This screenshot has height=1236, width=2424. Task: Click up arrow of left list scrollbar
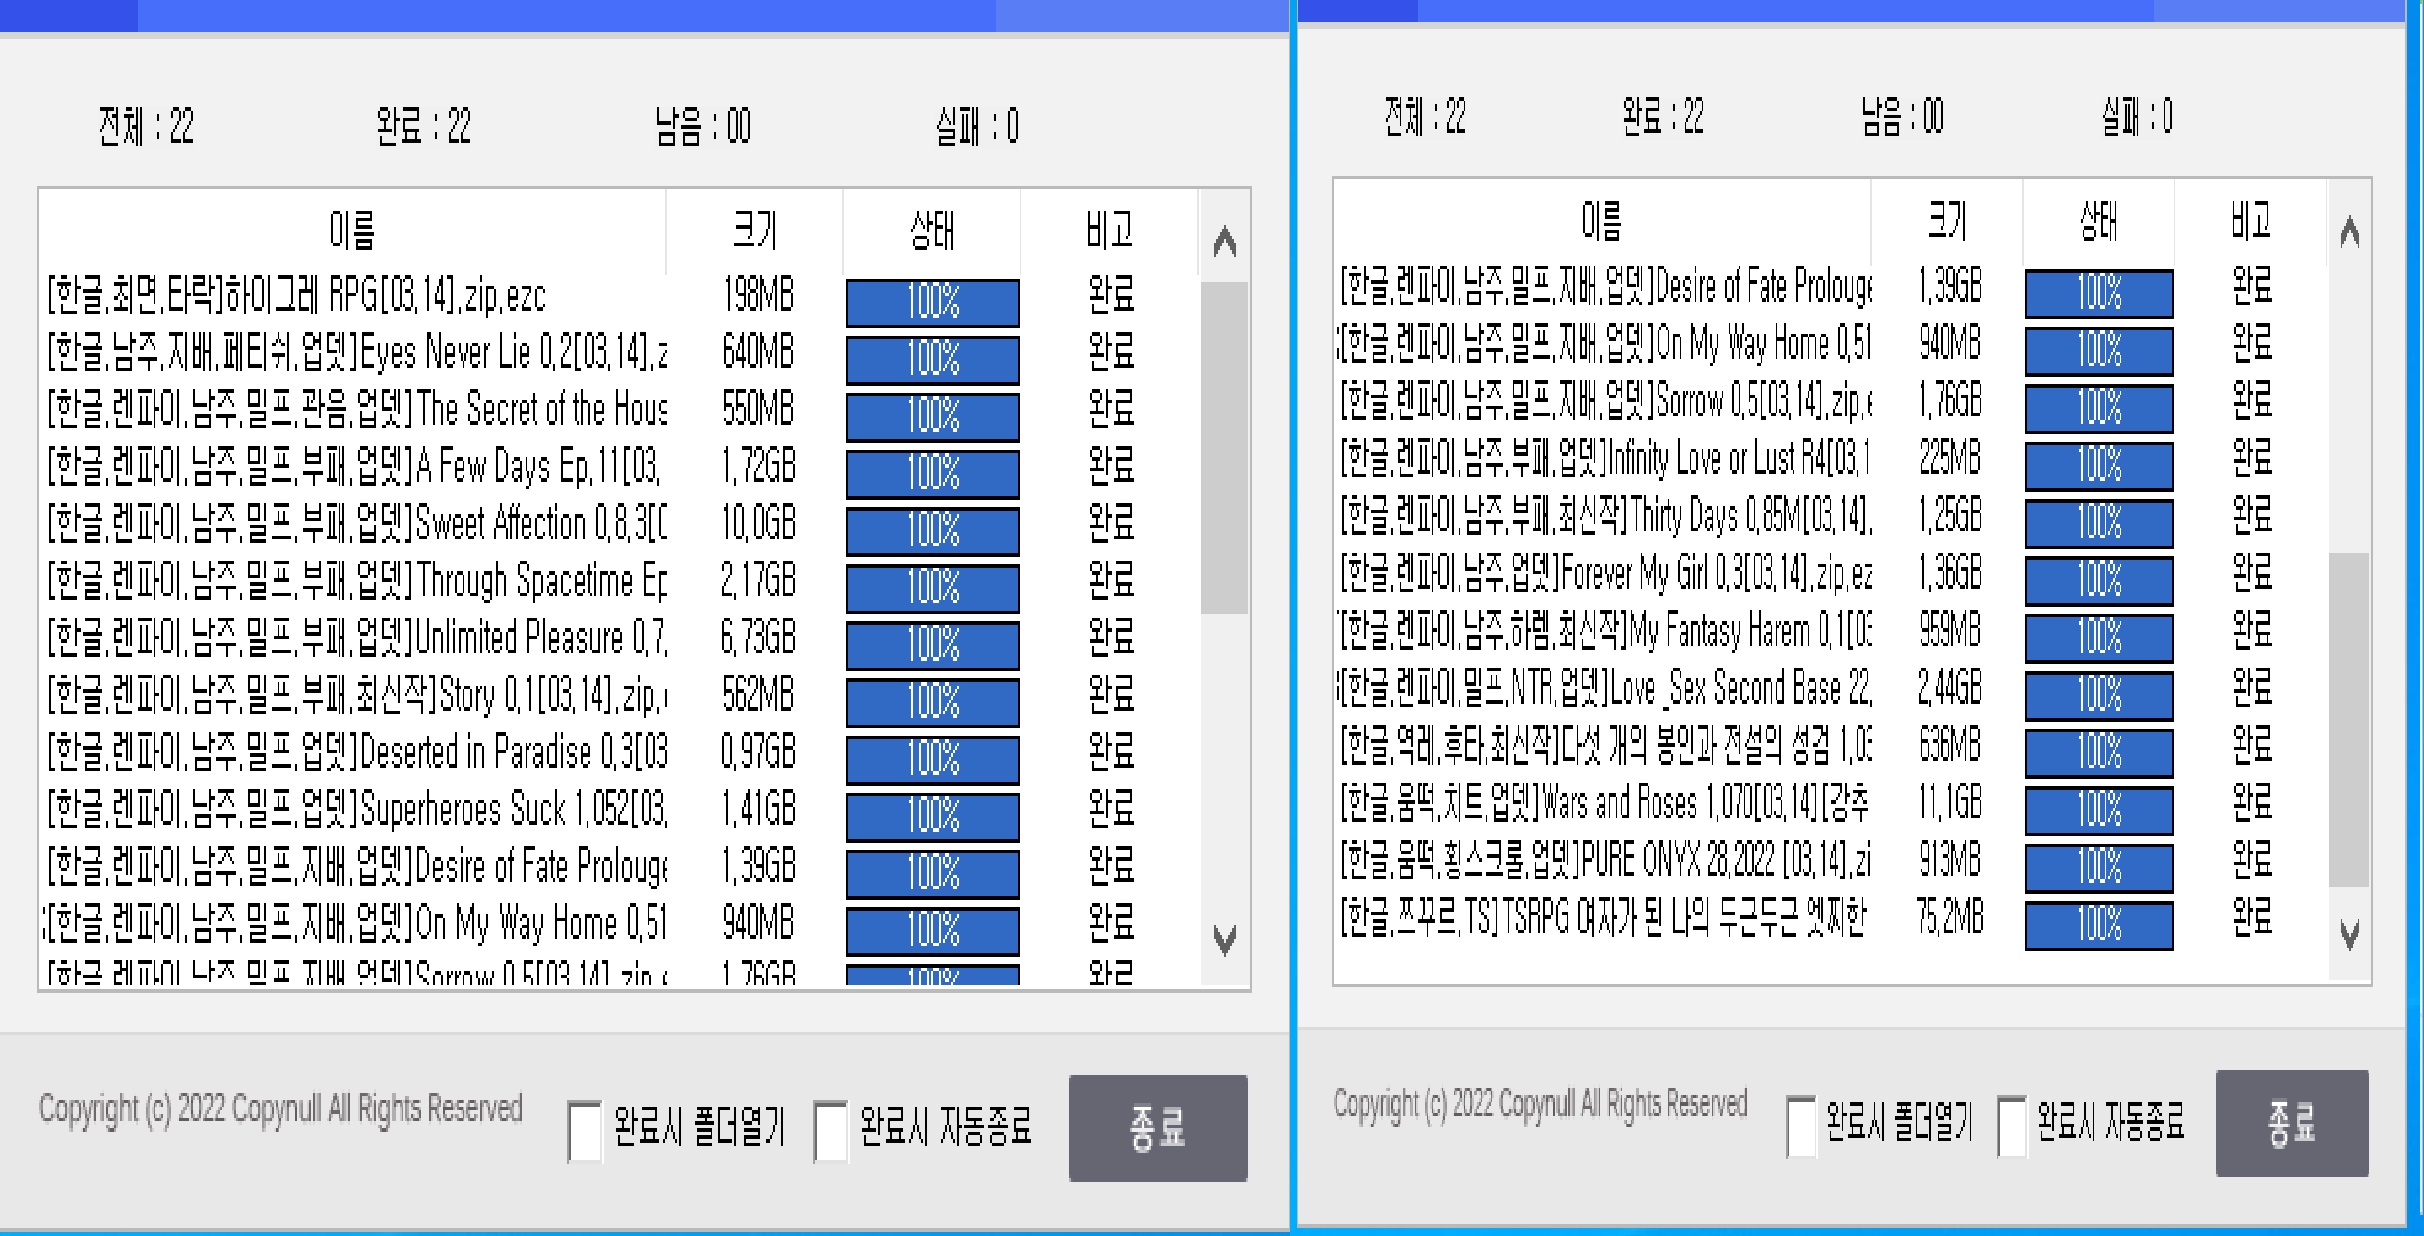[1224, 241]
